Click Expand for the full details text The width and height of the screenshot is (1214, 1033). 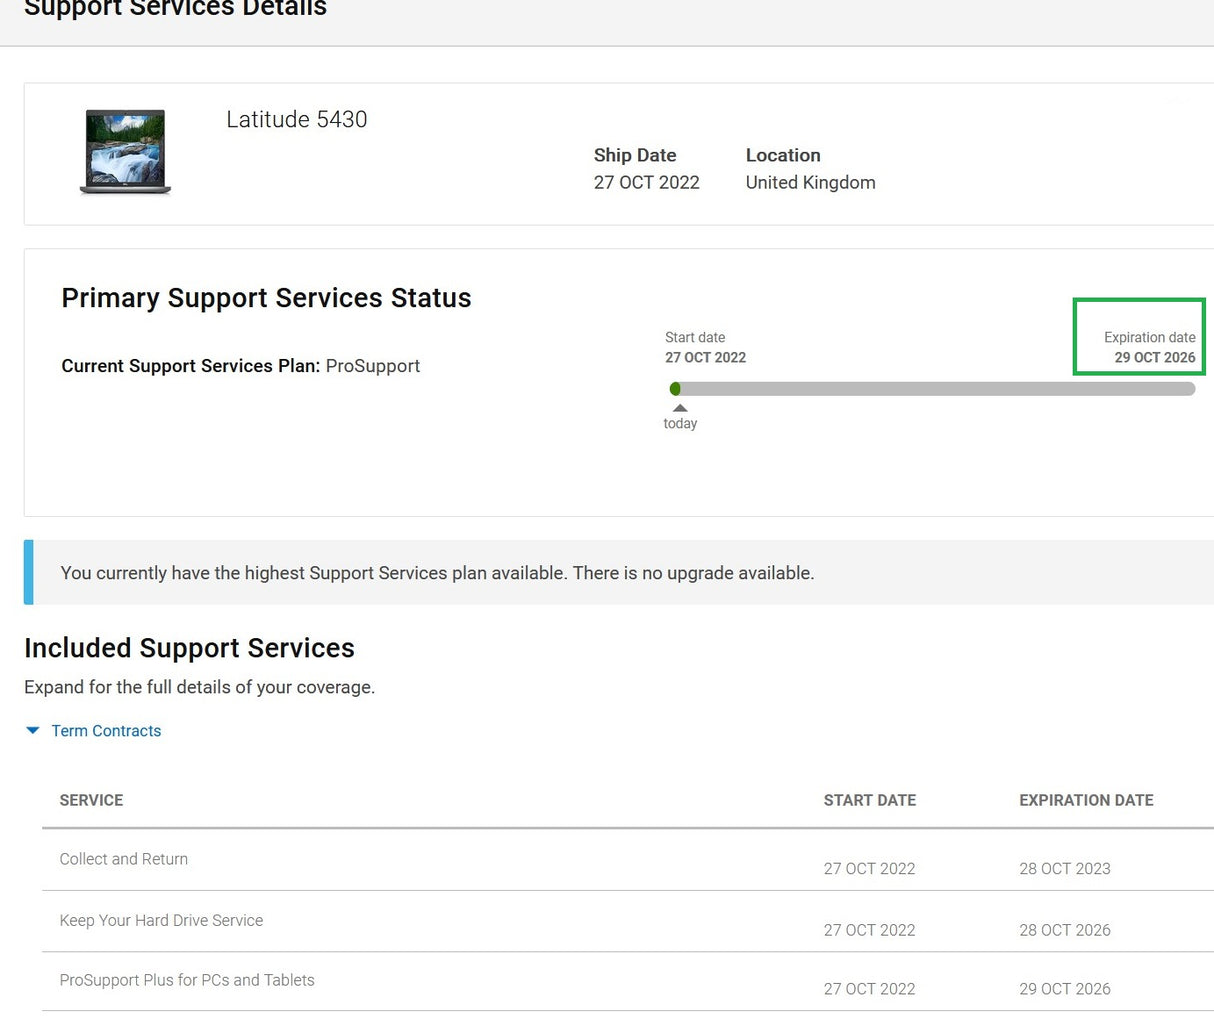199,688
